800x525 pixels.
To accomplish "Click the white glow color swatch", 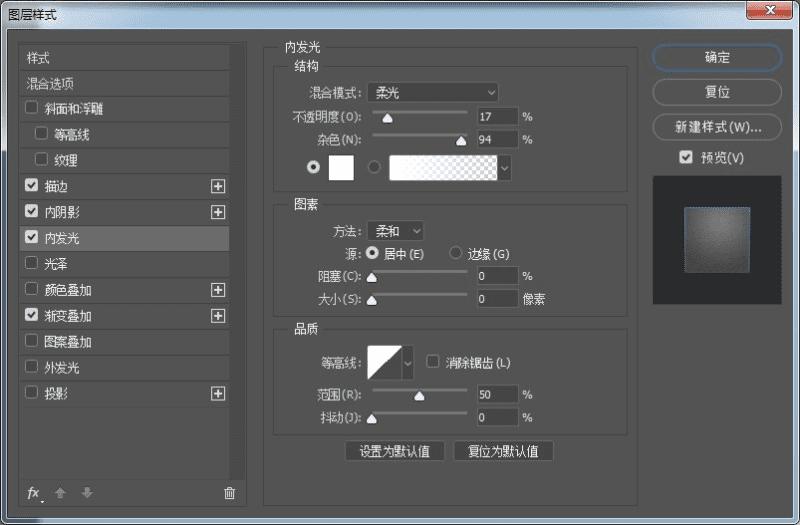I will click(x=341, y=167).
